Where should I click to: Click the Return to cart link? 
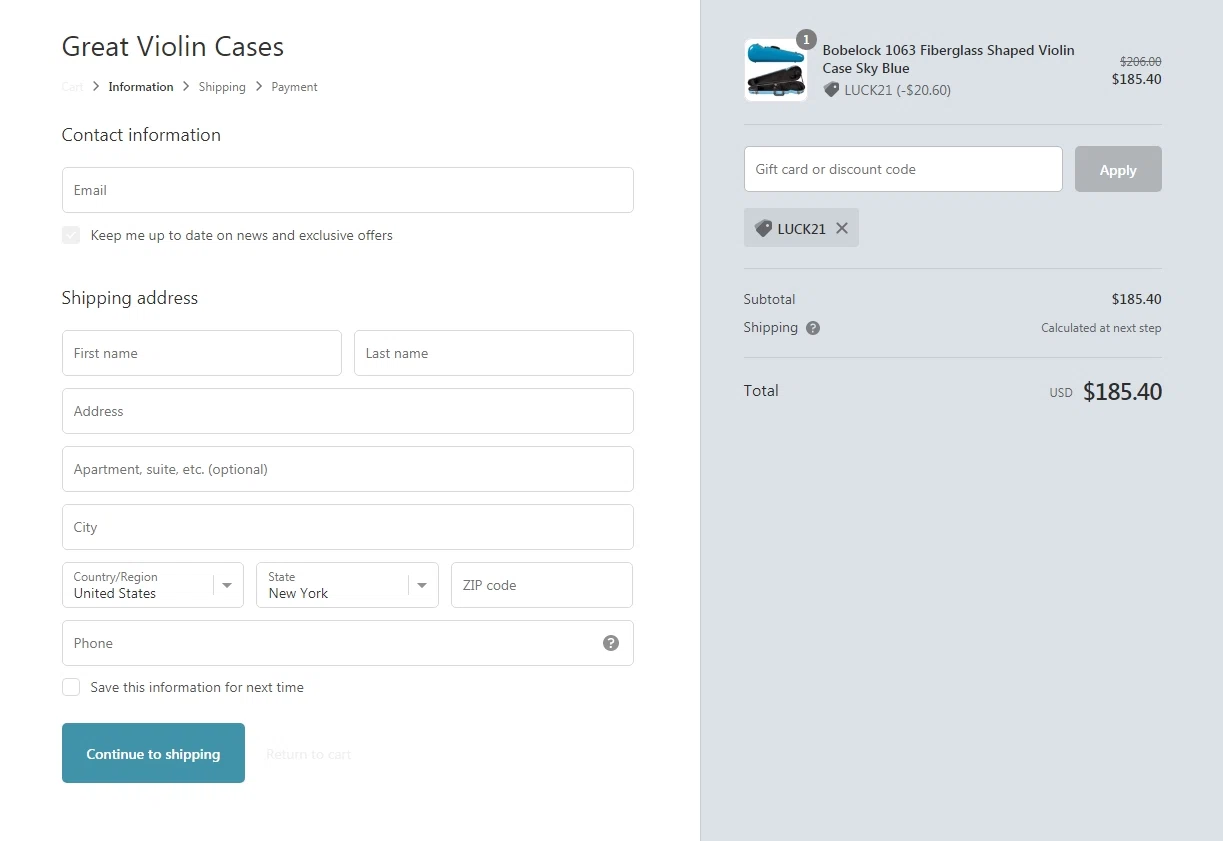pos(308,754)
